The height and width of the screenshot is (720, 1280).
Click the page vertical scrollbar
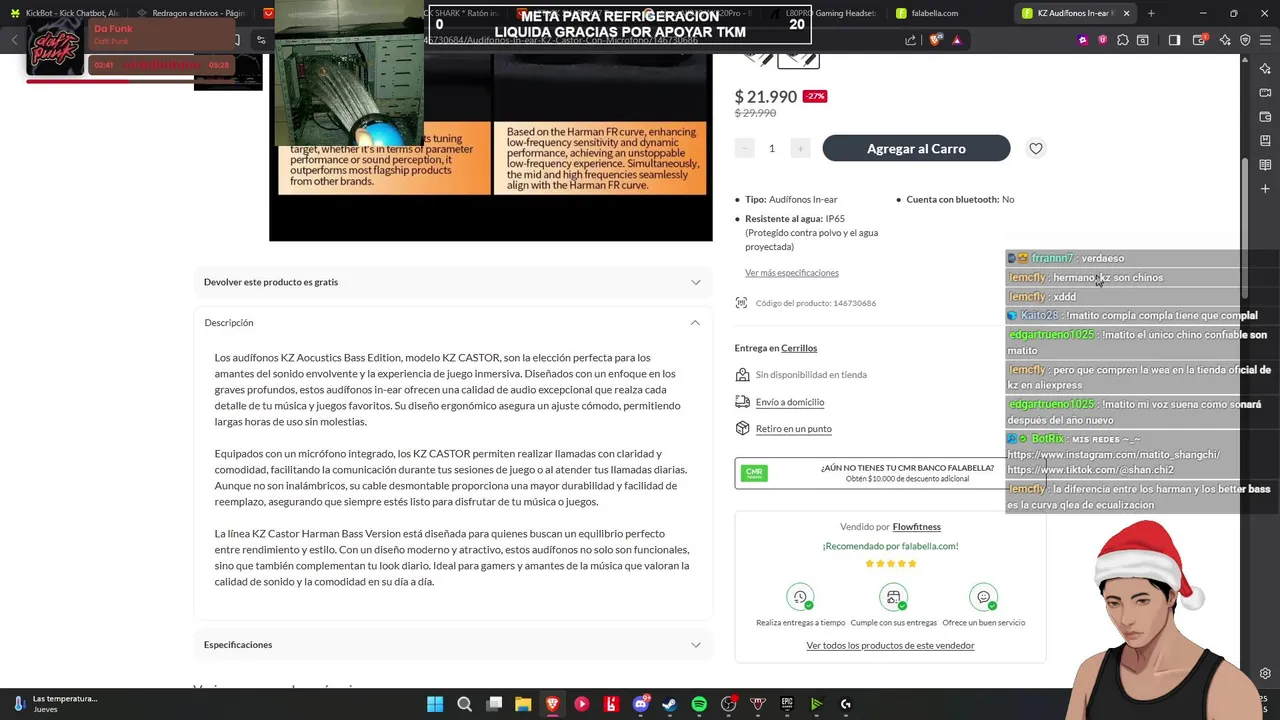[x=1245, y=228]
